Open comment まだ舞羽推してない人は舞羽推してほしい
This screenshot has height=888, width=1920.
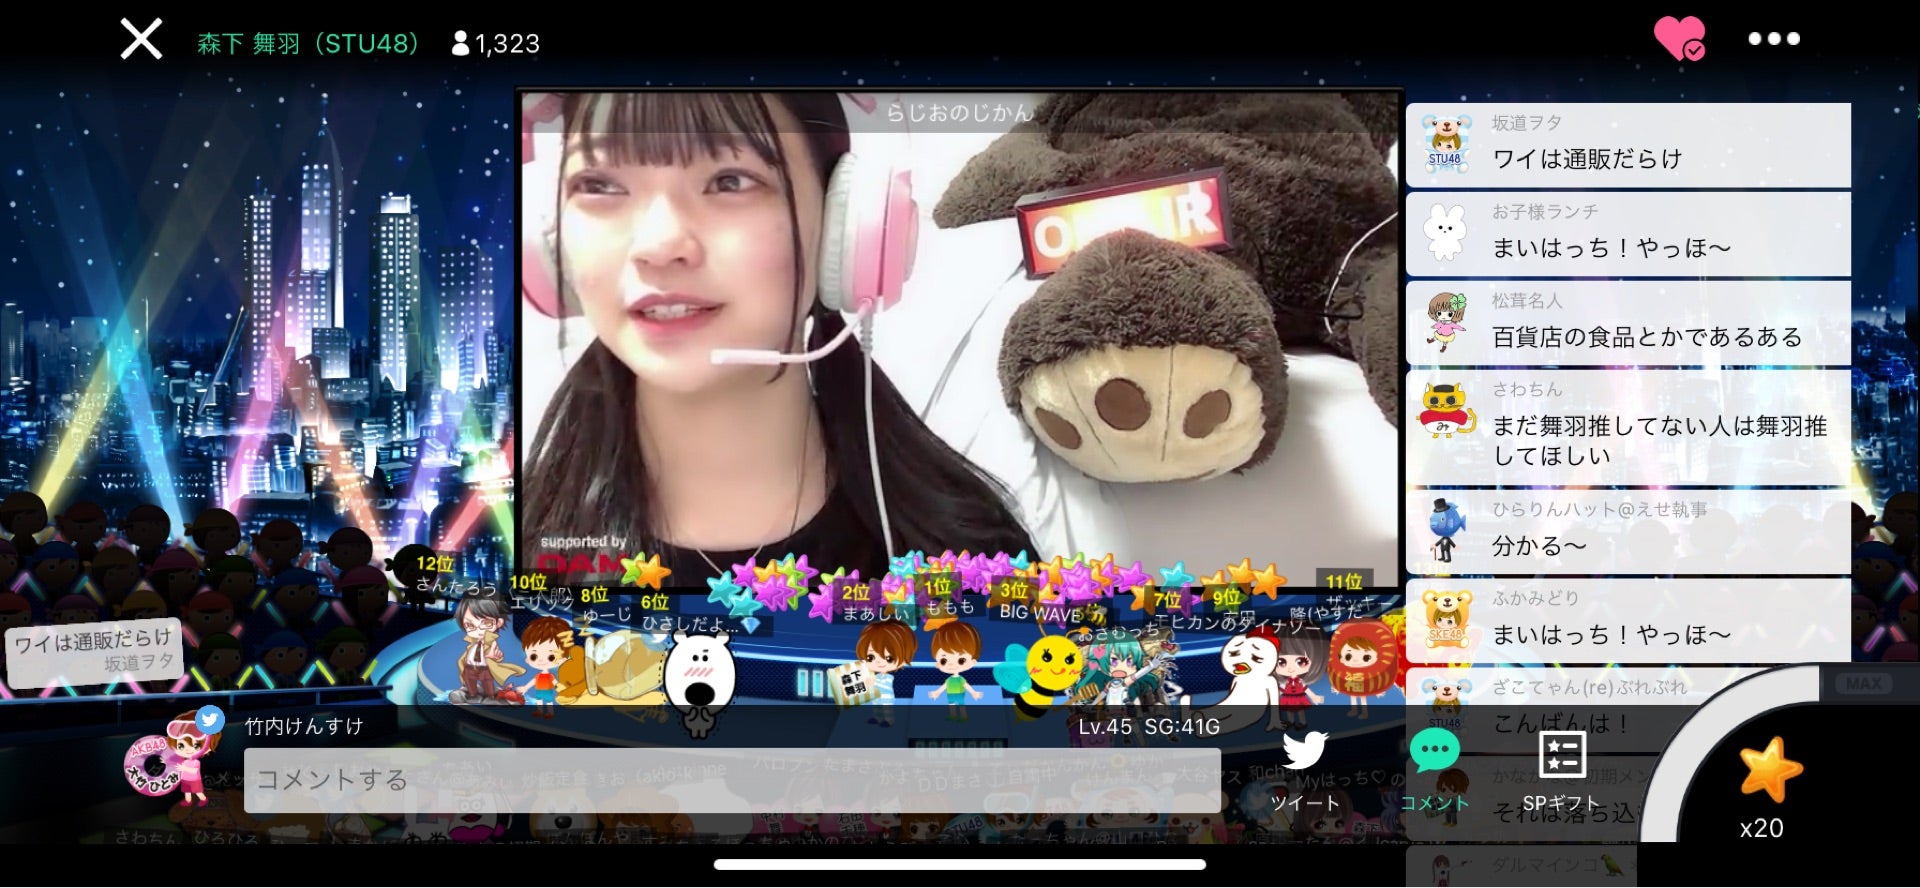click(x=1628, y=427)
